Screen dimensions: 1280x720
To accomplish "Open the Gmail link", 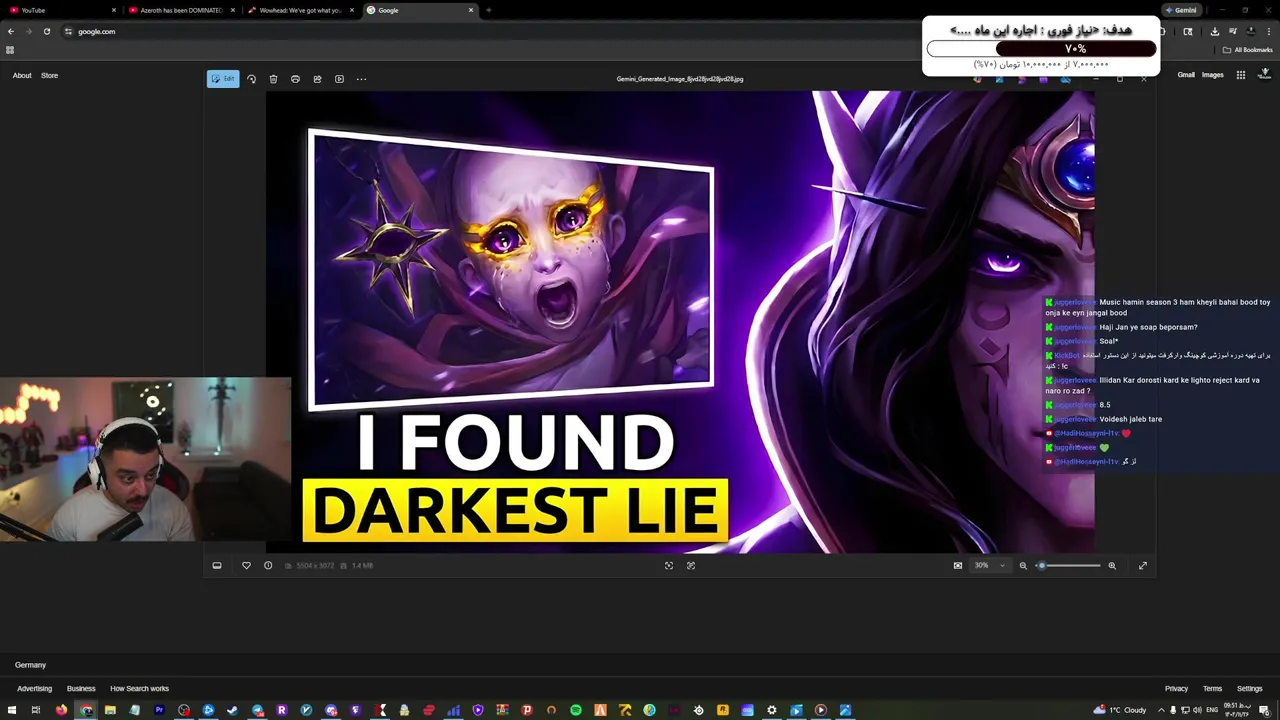I will [1186, 75].
